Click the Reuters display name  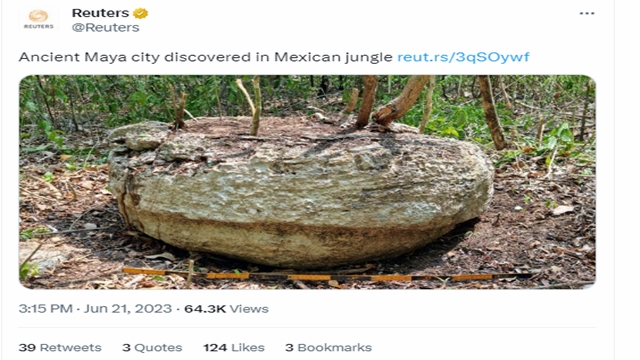(100, 13)
